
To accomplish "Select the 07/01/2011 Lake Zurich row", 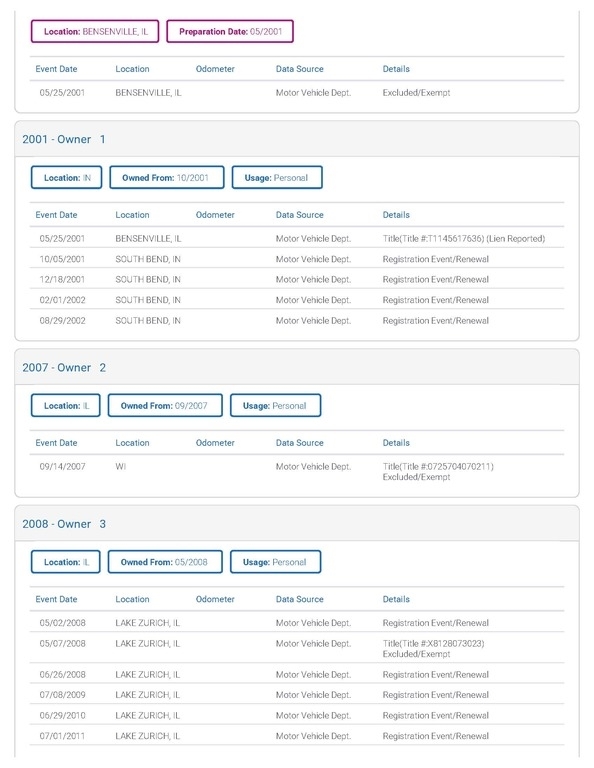I will point(297,736).
